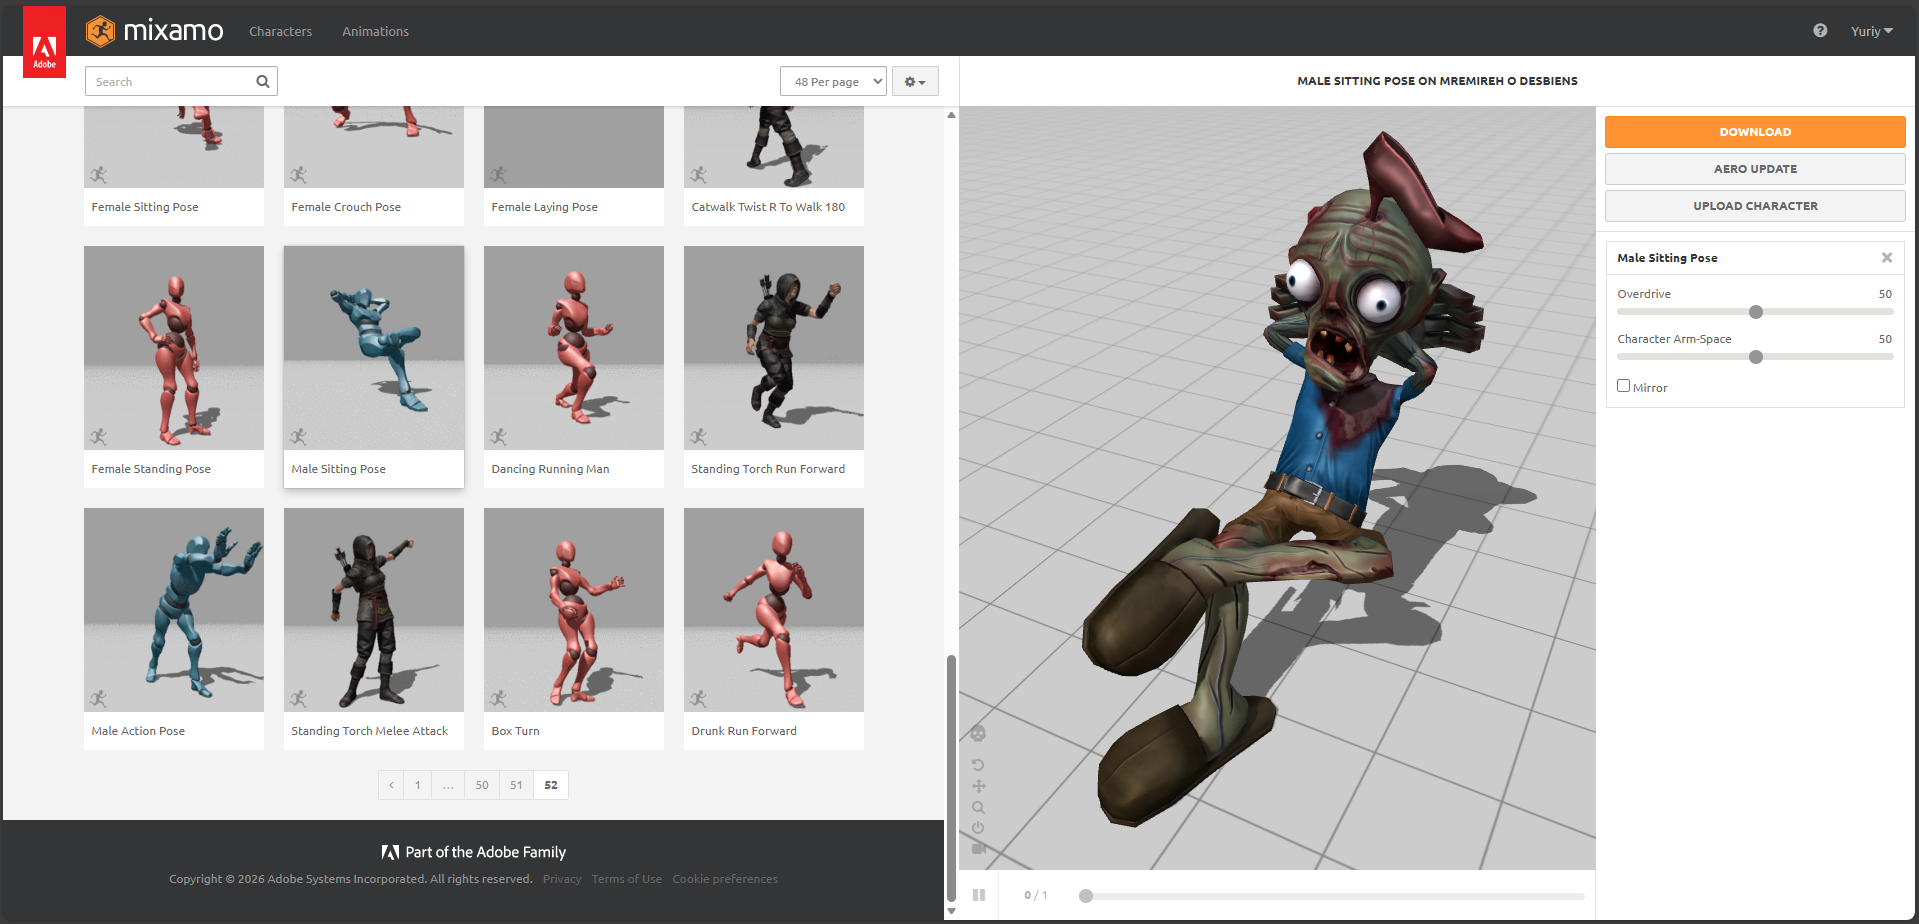
Task: Click the Overdrive slider handle
Action: [1755, 312]
